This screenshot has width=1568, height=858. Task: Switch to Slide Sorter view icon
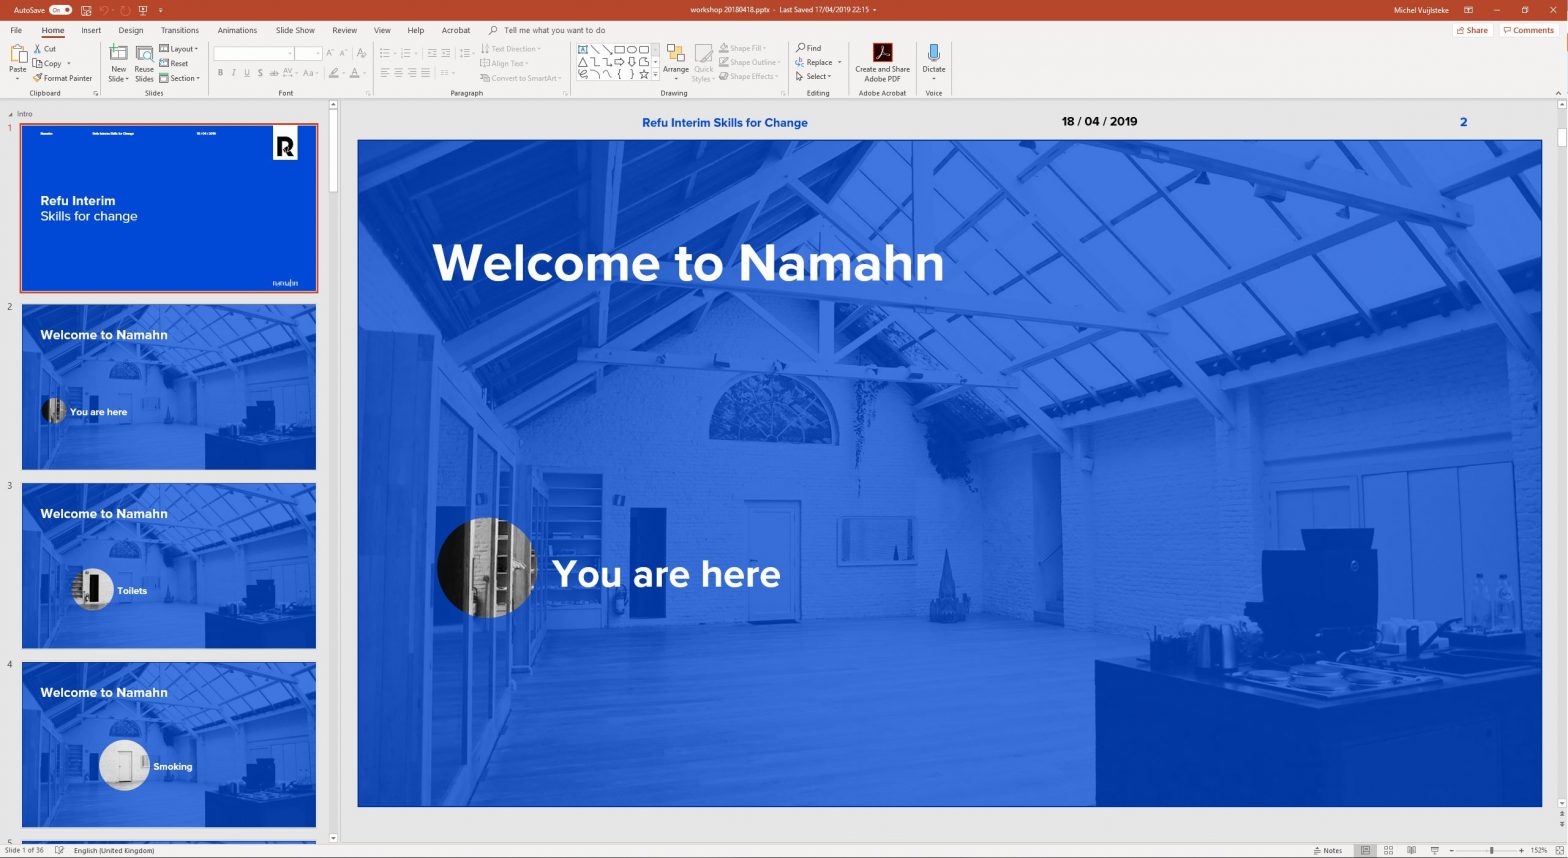point(1388,850)
